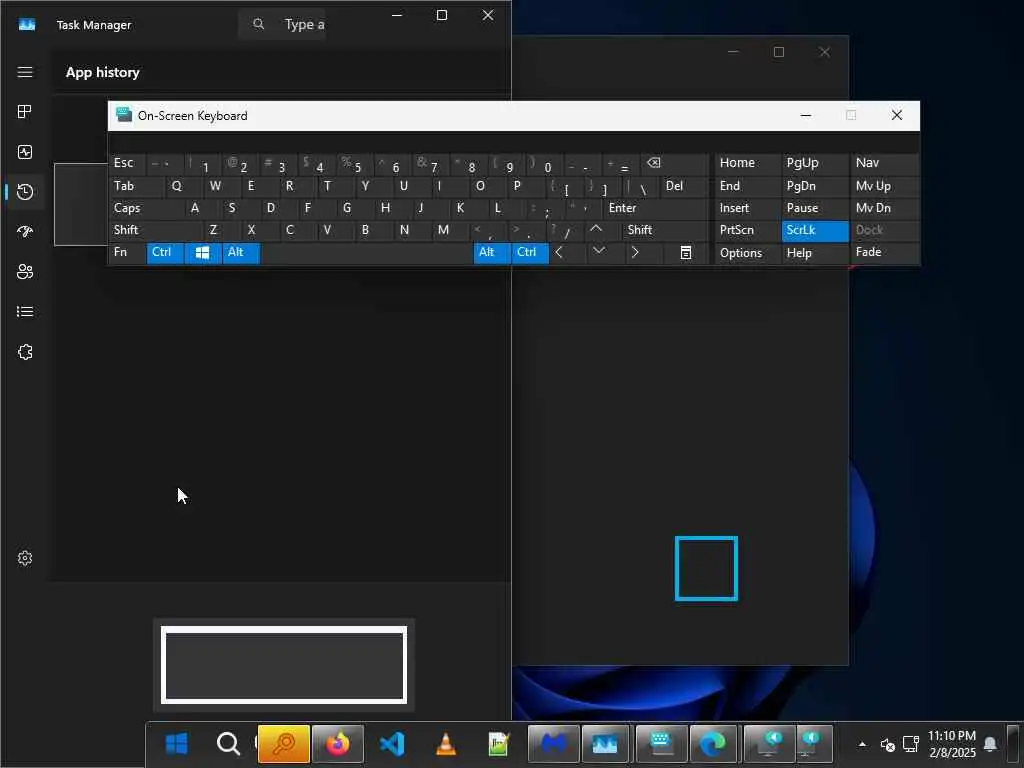Viewport: 1024px width, 768px height.
Task: Open Firefox from the taskbar
Action: tap(338, 744)
